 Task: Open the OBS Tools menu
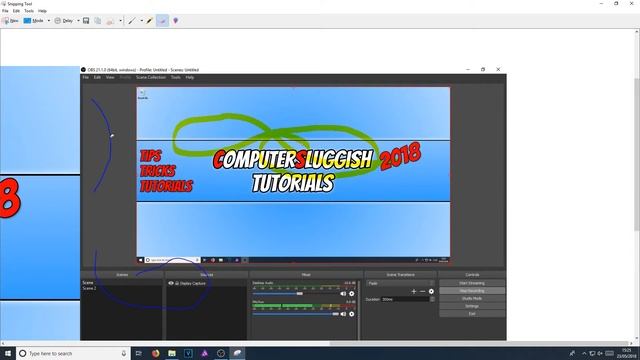tap(176, 77)
